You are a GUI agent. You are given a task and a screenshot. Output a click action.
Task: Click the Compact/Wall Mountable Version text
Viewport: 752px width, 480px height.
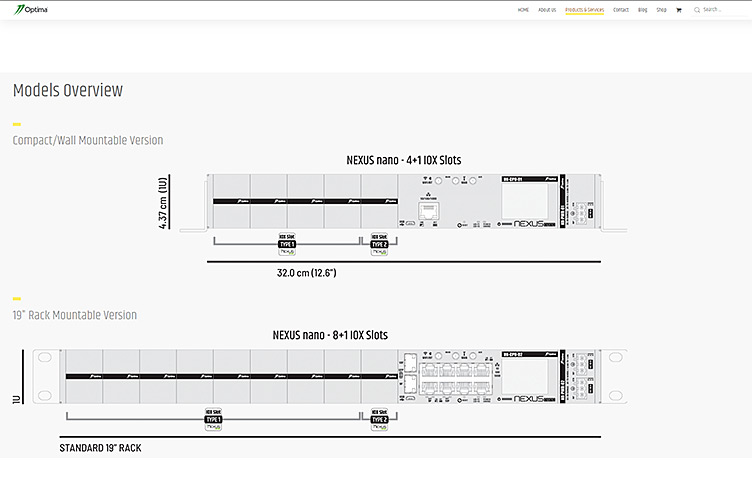tap(88, 140)
